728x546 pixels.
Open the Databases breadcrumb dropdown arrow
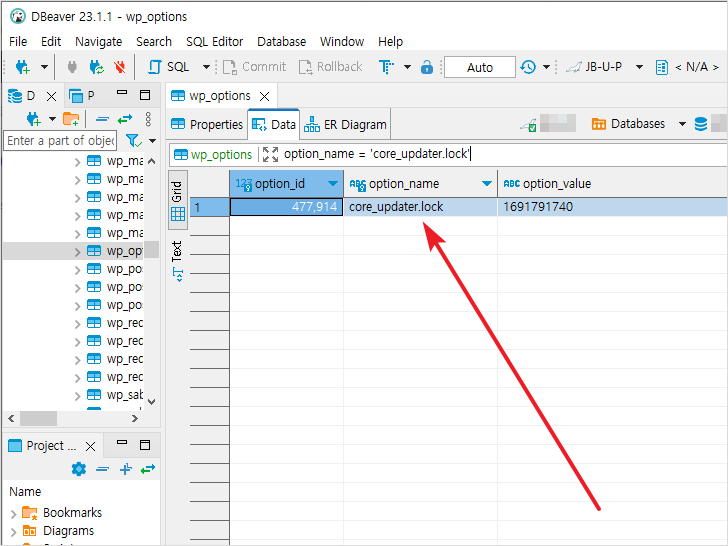pyautogui.click(x=682, y=124)
